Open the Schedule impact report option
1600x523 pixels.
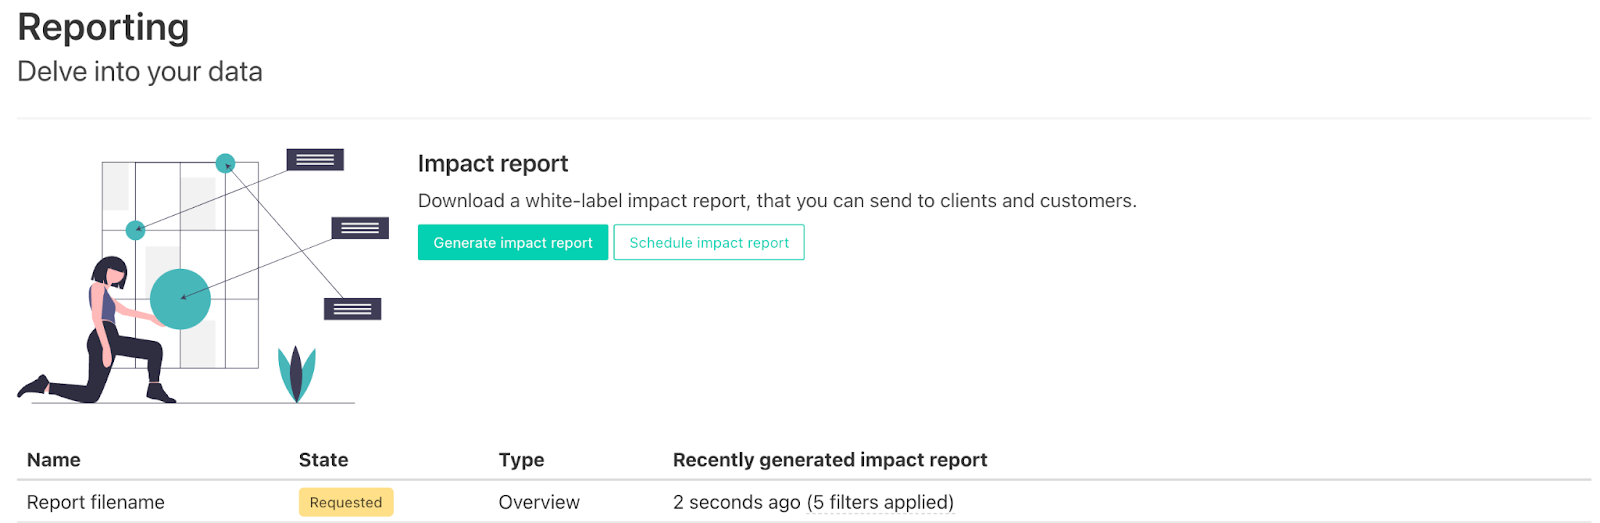[708, 243]
